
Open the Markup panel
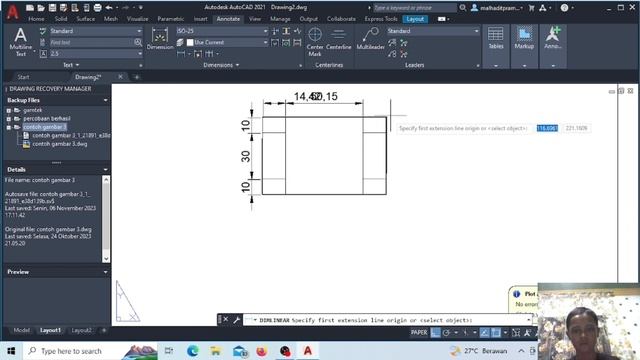coord(524,46)
